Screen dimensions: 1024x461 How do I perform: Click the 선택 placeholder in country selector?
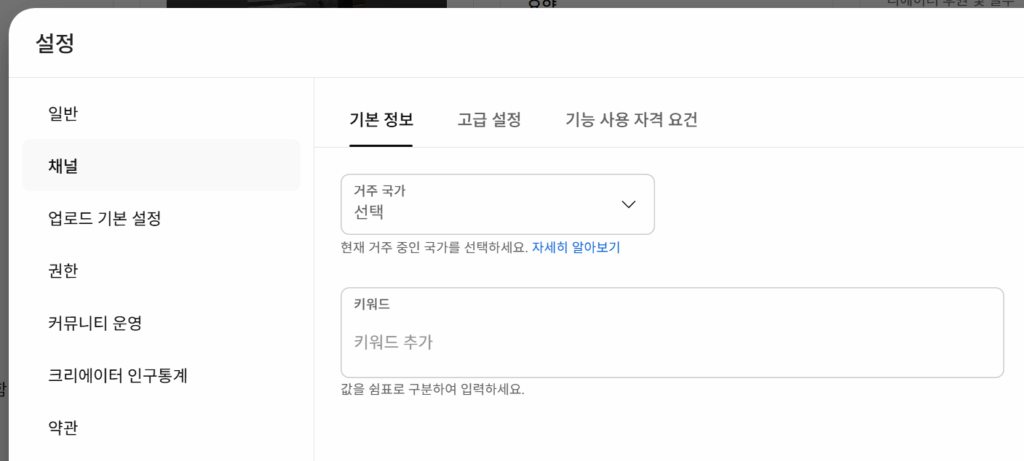[x=369, y=212]
